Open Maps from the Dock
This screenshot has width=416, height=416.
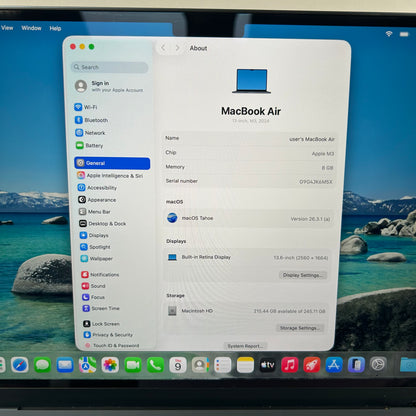[88, 365]
